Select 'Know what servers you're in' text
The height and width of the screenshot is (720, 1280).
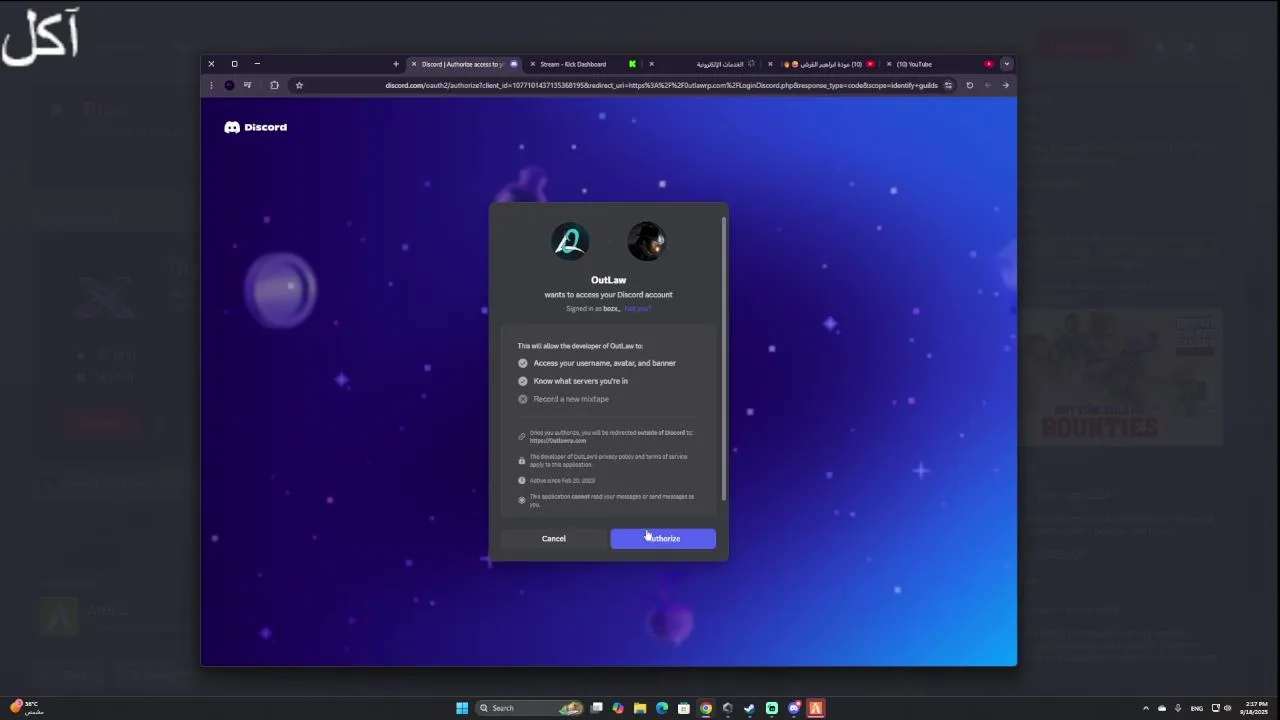point(581,381)
